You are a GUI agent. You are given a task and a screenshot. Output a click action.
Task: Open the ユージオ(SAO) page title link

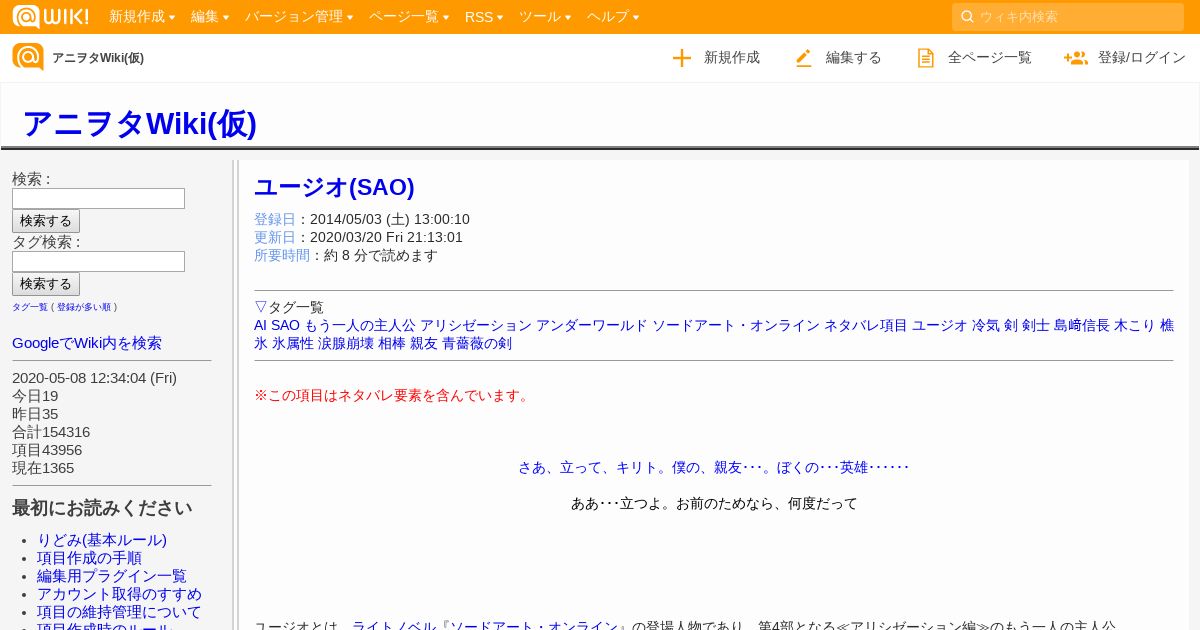click(334, 187)
